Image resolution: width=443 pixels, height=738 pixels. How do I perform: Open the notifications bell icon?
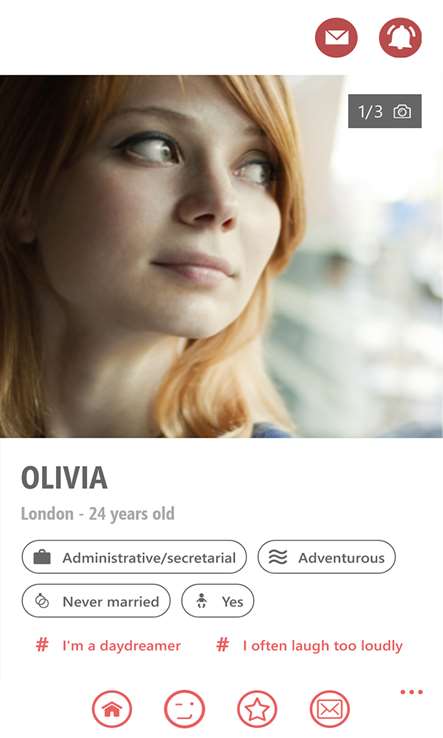point(400,38)
